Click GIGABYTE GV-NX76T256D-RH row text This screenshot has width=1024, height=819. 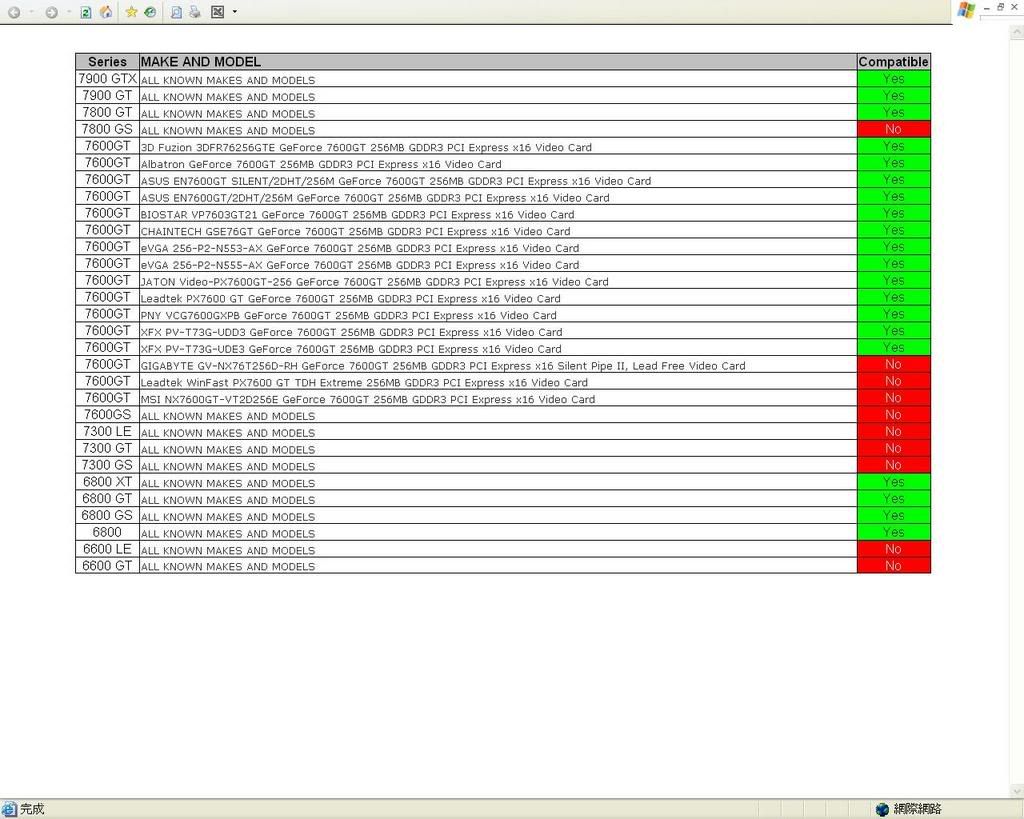443,366
